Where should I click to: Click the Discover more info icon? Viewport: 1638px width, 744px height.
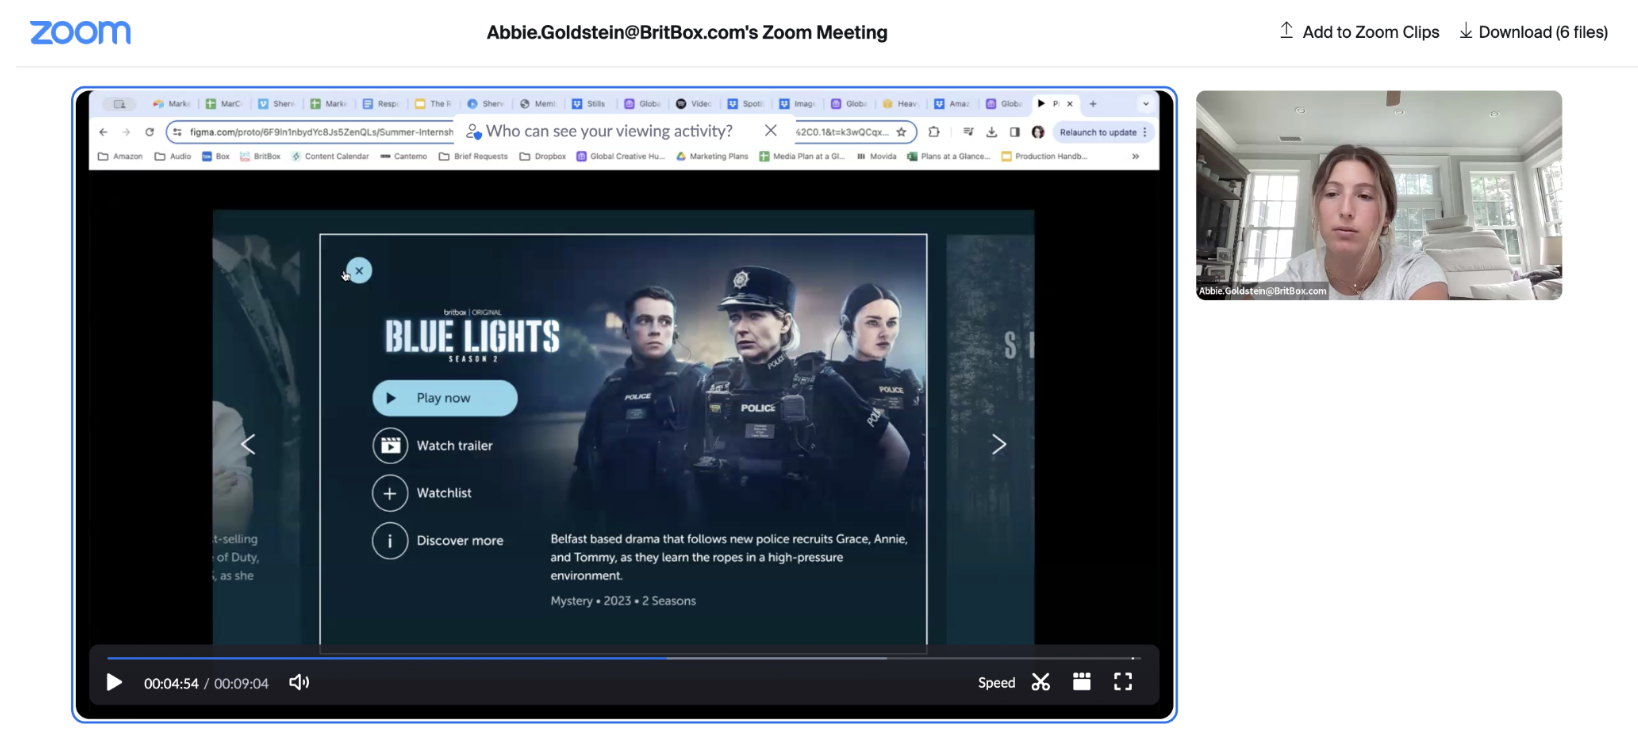tap(390, 541)
